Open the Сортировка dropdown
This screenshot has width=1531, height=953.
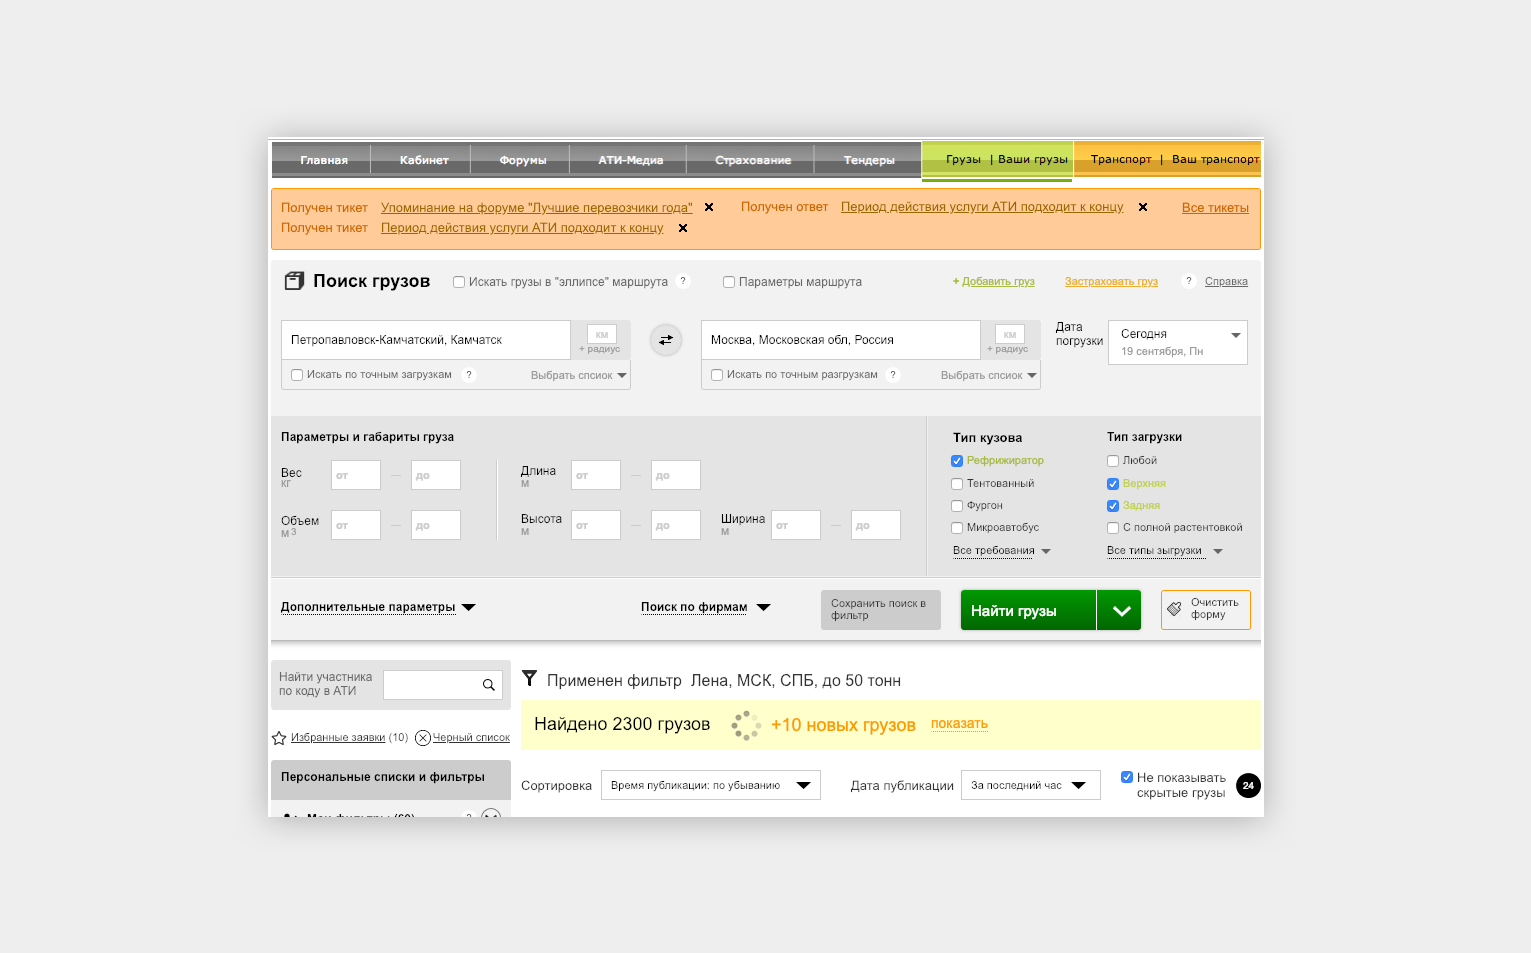click(710, 785)
